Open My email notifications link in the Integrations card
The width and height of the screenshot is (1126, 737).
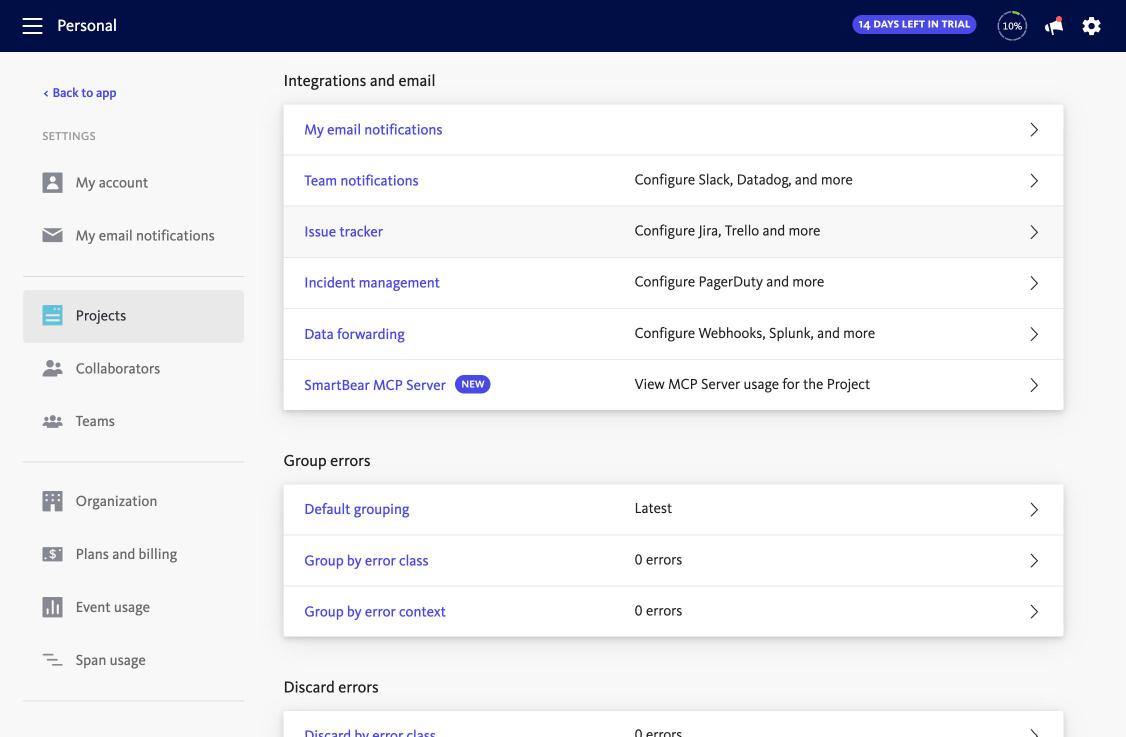click(x=373, y=130)
